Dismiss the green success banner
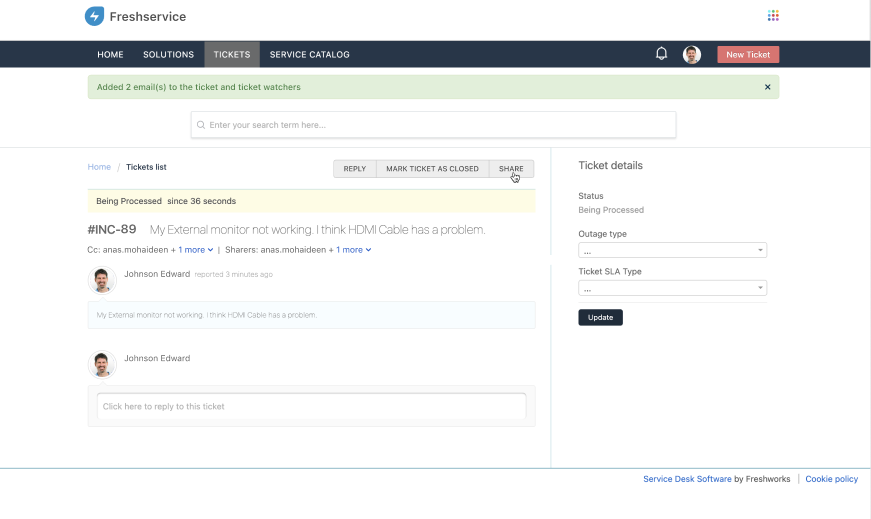Screen dimensions: 871x519 point(767,87)
